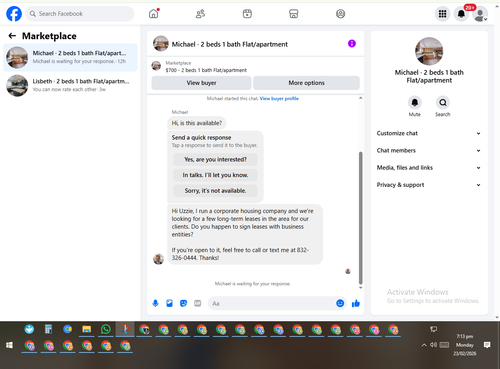Open the Windows action center icon

(487, 345)
